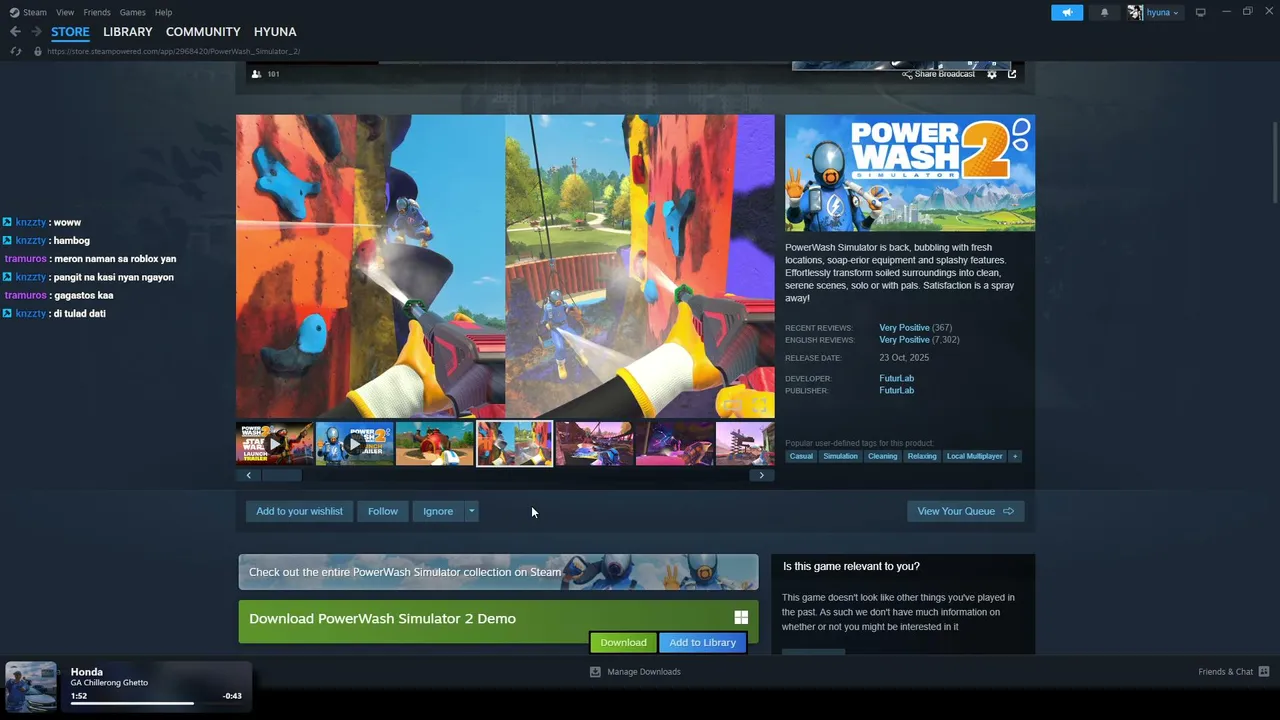Image resolution: width=1280 pixels, height=720 pixels.
Task: Open recent reviews Very Positive link
Action: [x=904, y=328]
